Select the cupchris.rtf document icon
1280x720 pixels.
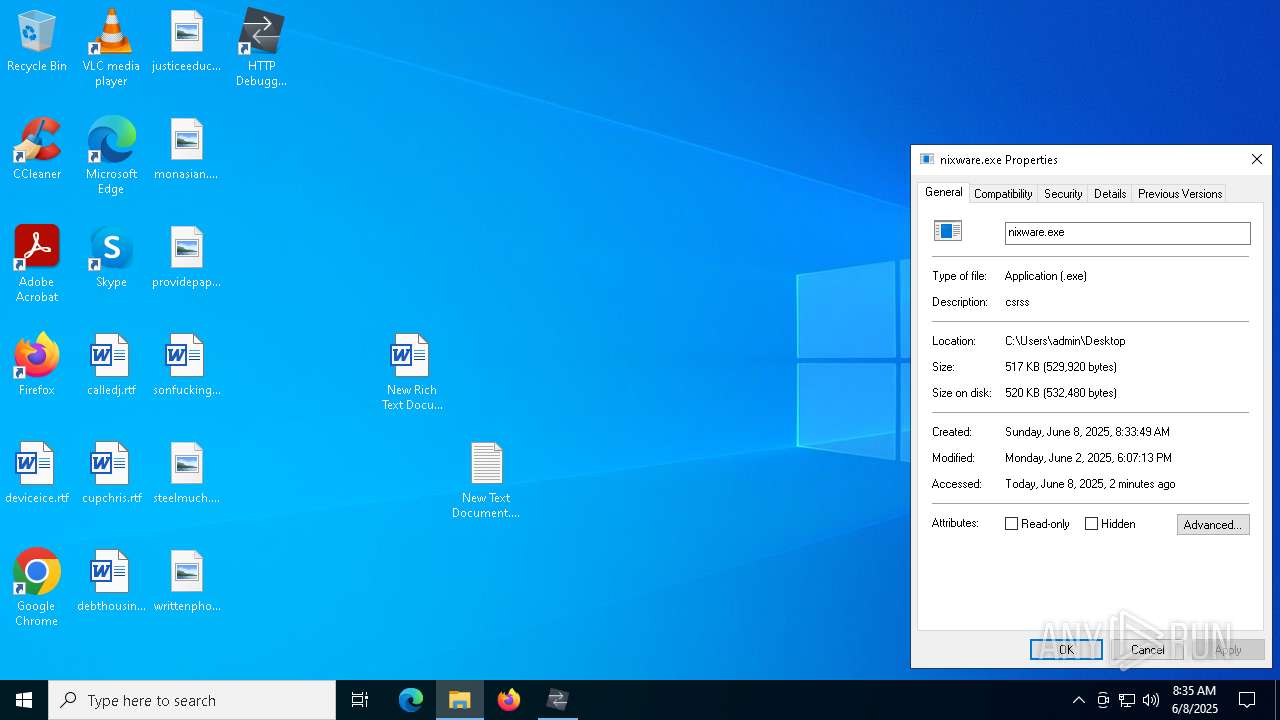(111, 473)
